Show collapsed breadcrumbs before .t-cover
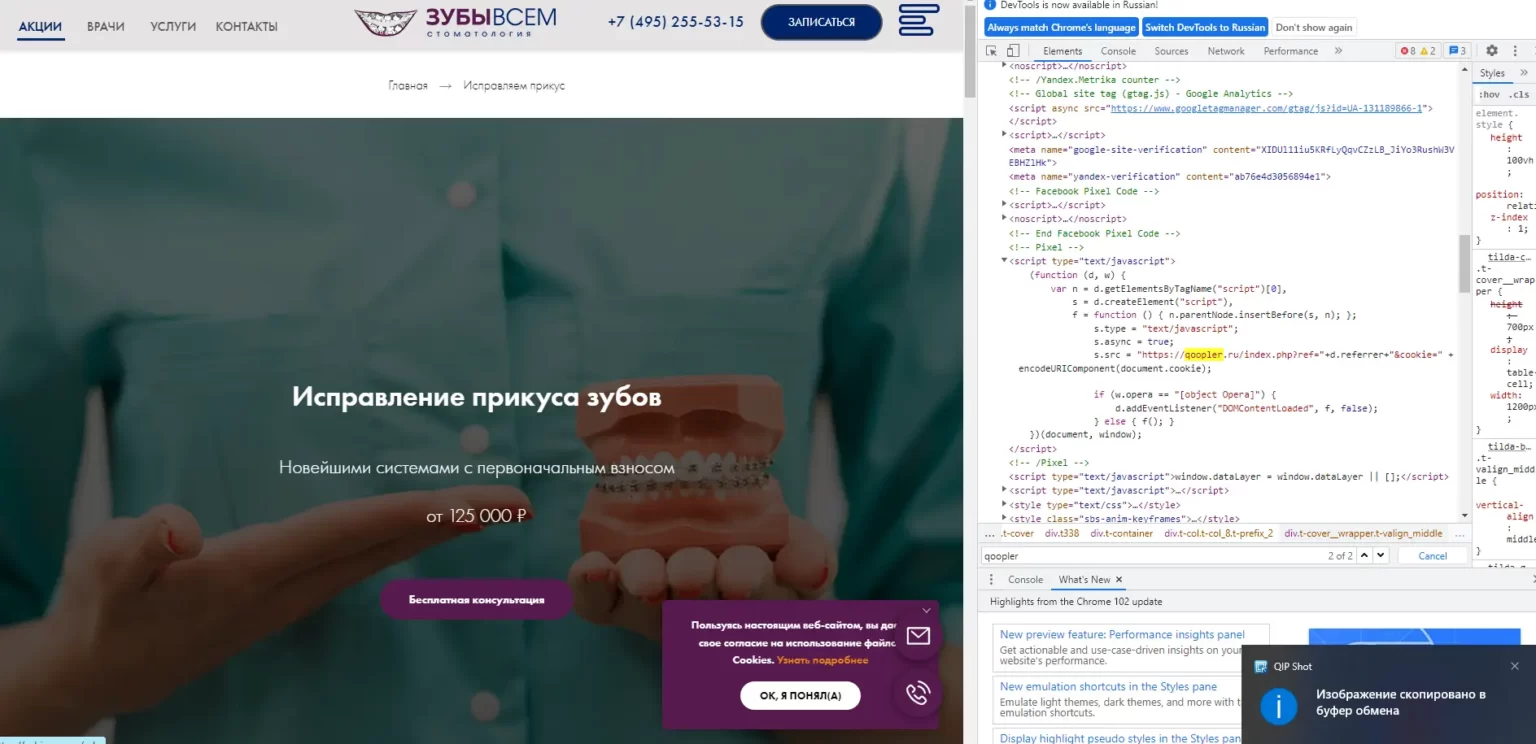Image resolution: width=1536 pixels, height=744 pixels. 990,533
